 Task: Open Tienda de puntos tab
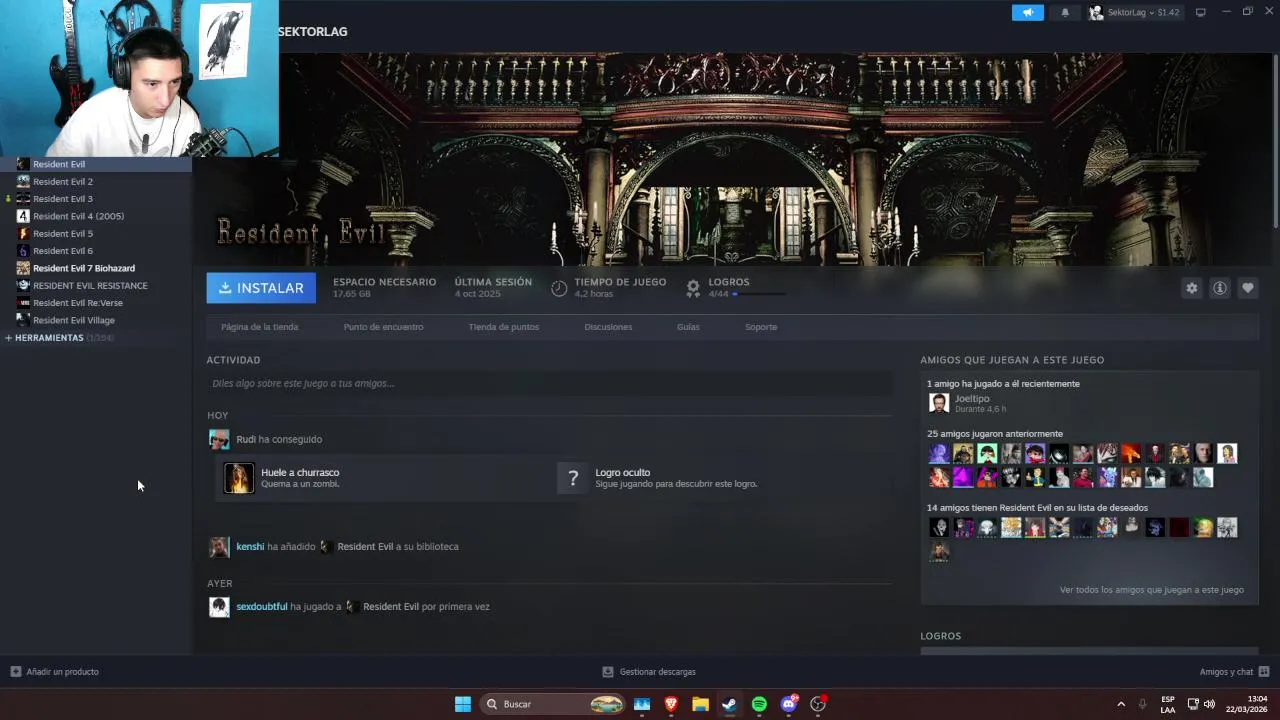point(503,327)
